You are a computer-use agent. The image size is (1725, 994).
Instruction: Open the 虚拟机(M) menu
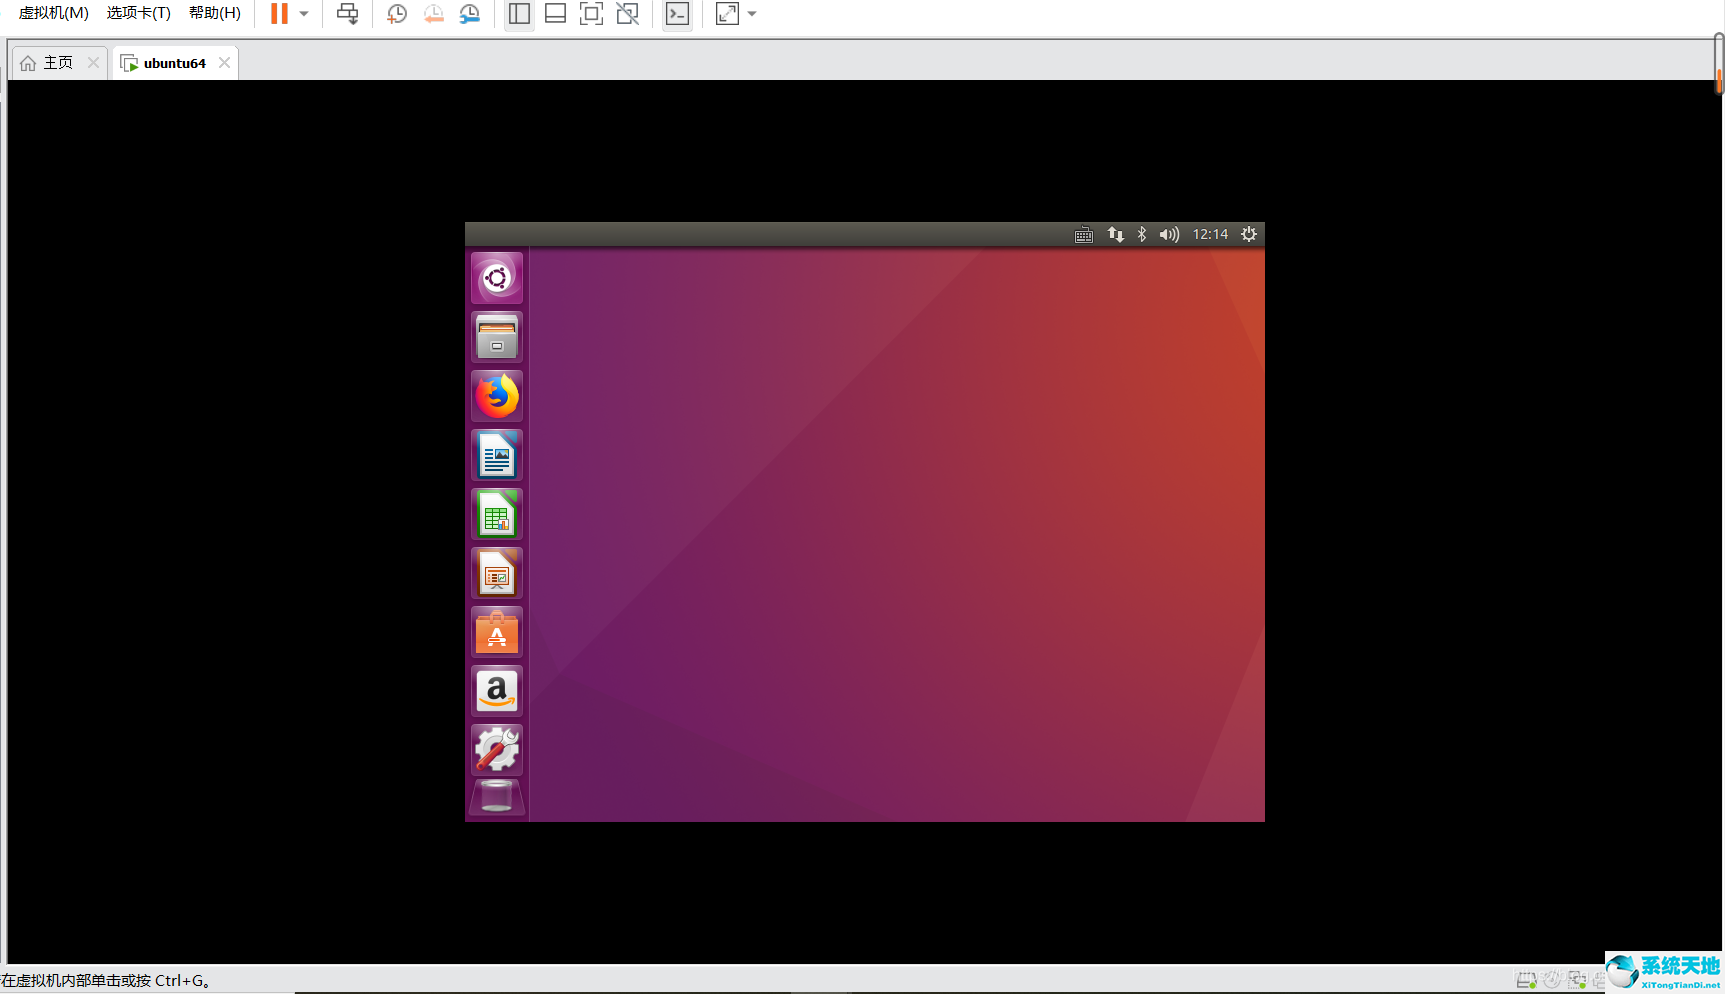[x=53, y=13]
